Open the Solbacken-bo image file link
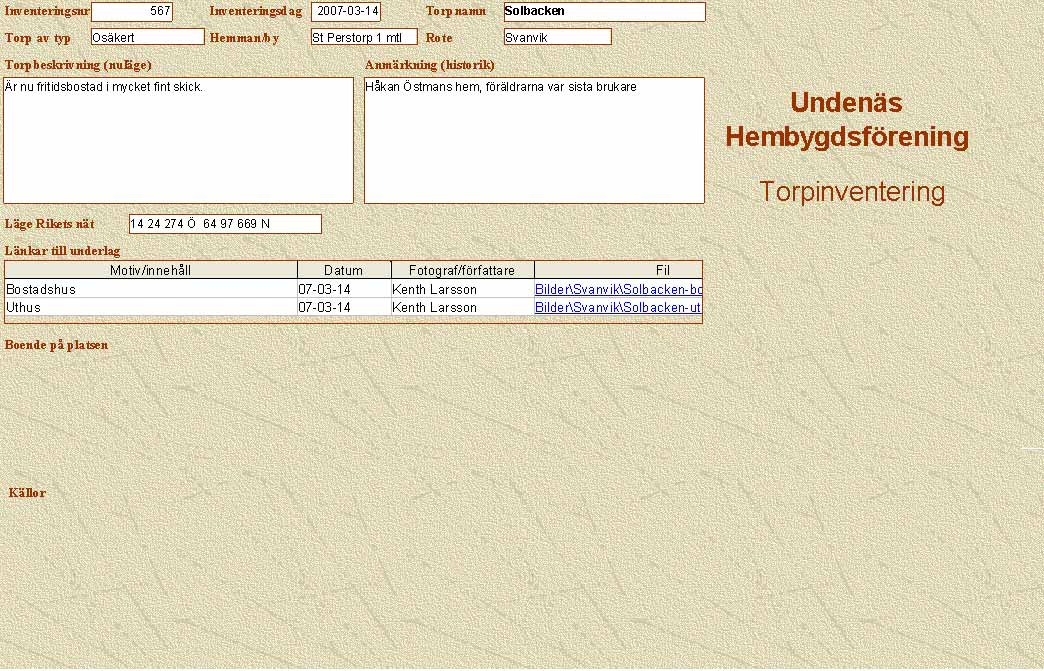 click(x=618, y=289)
